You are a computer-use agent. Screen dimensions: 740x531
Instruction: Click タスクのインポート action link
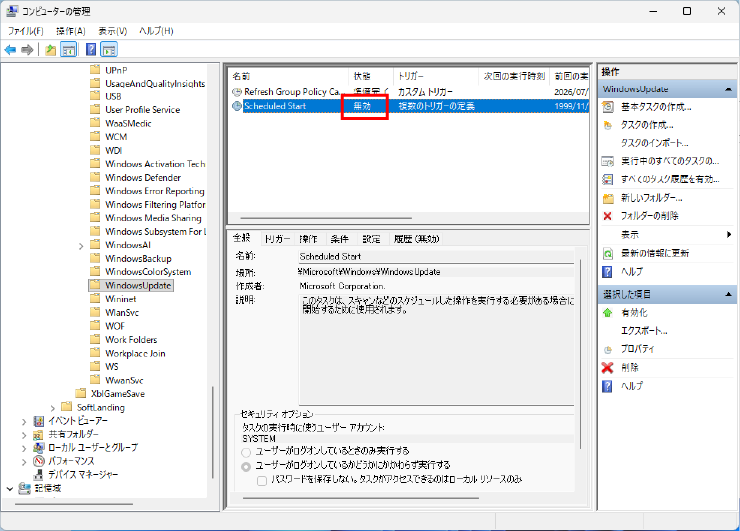coord(655,143)
